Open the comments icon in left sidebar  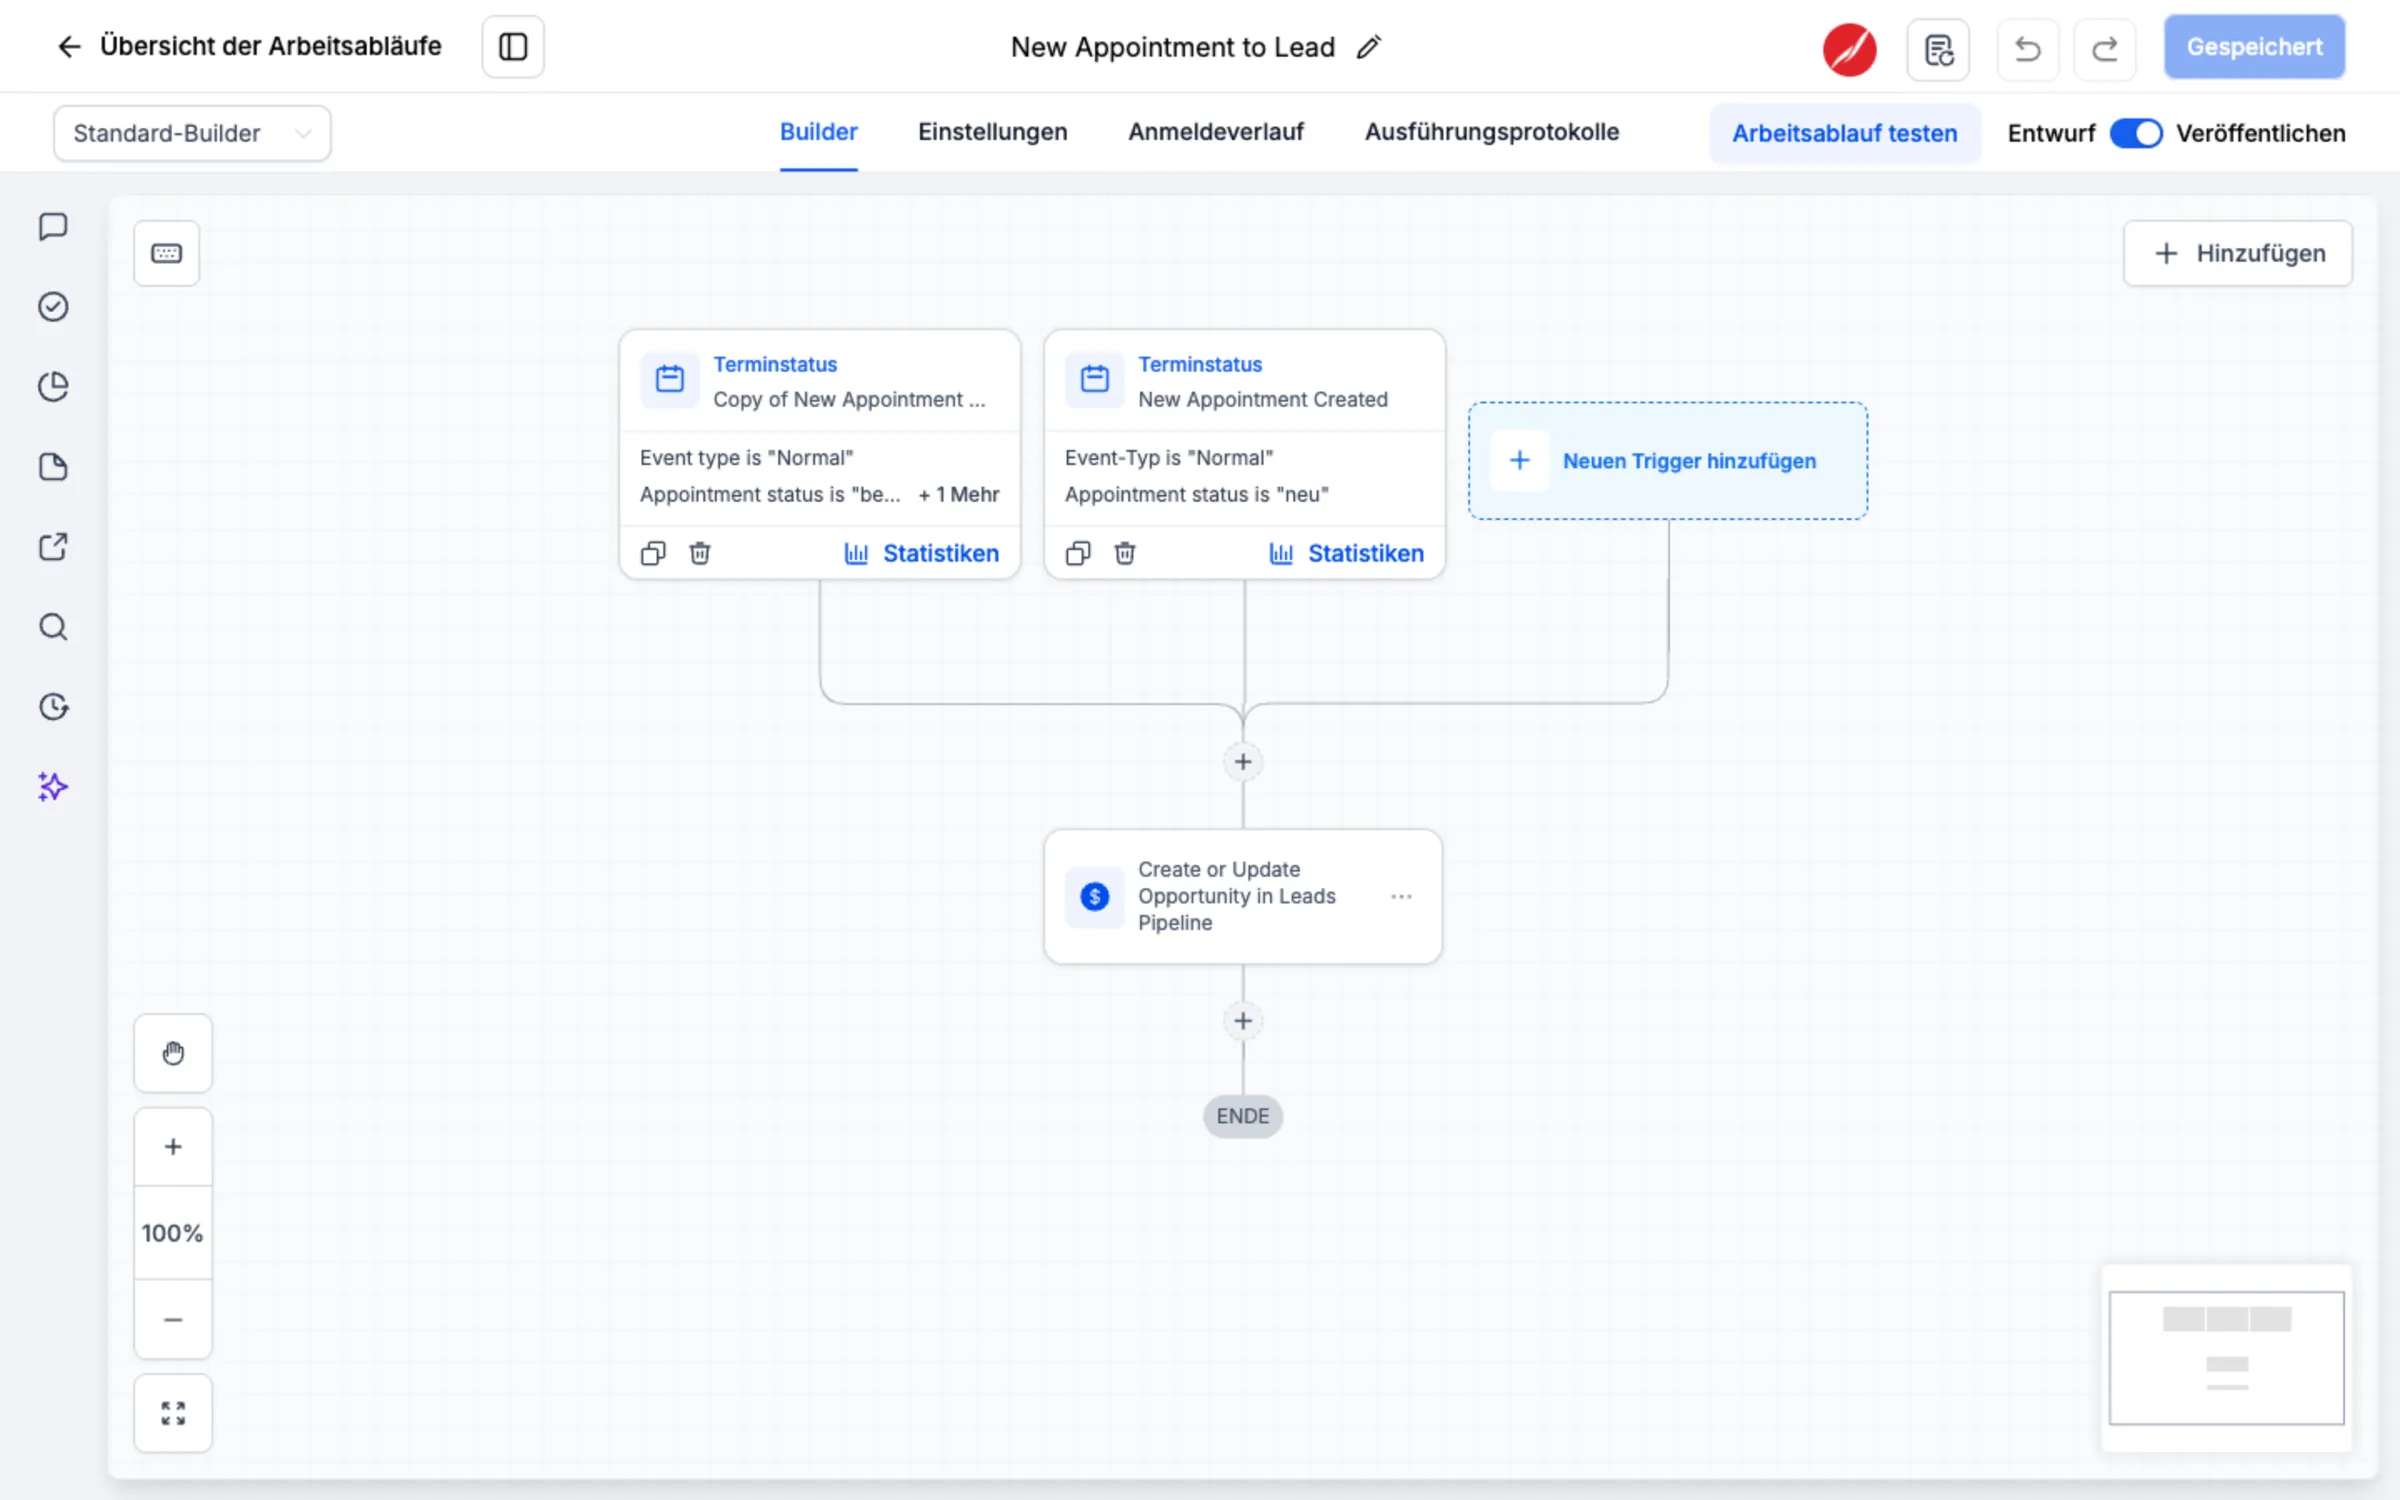click(53, 226)
